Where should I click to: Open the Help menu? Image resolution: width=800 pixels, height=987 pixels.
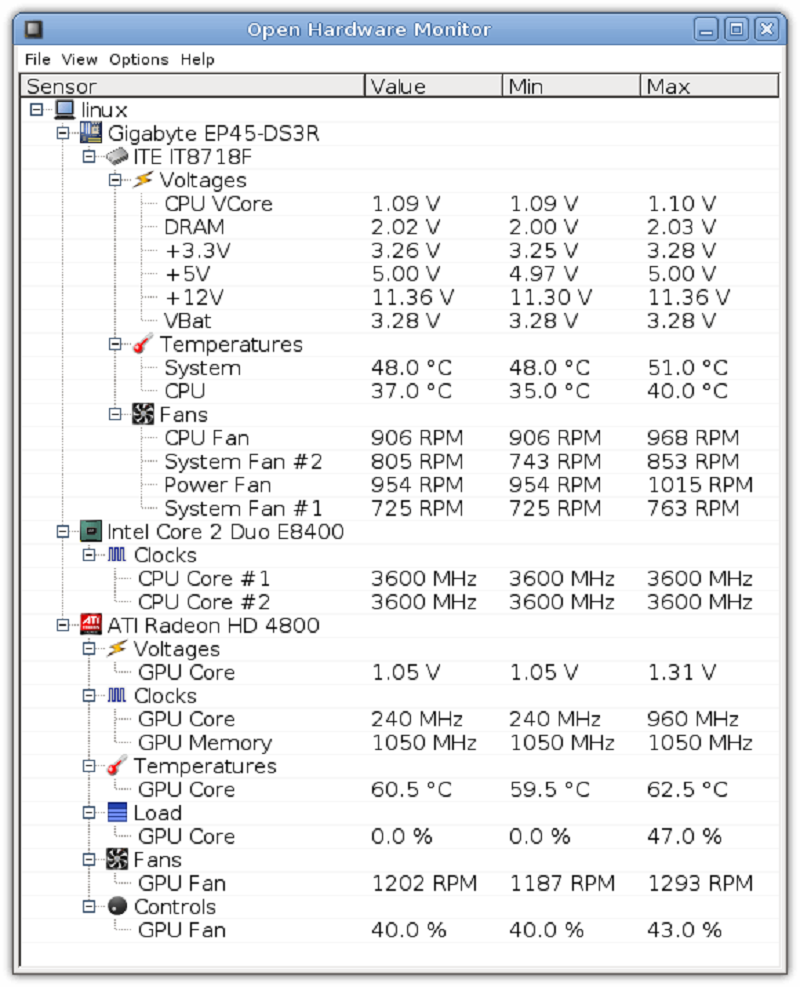coord(198,59)
